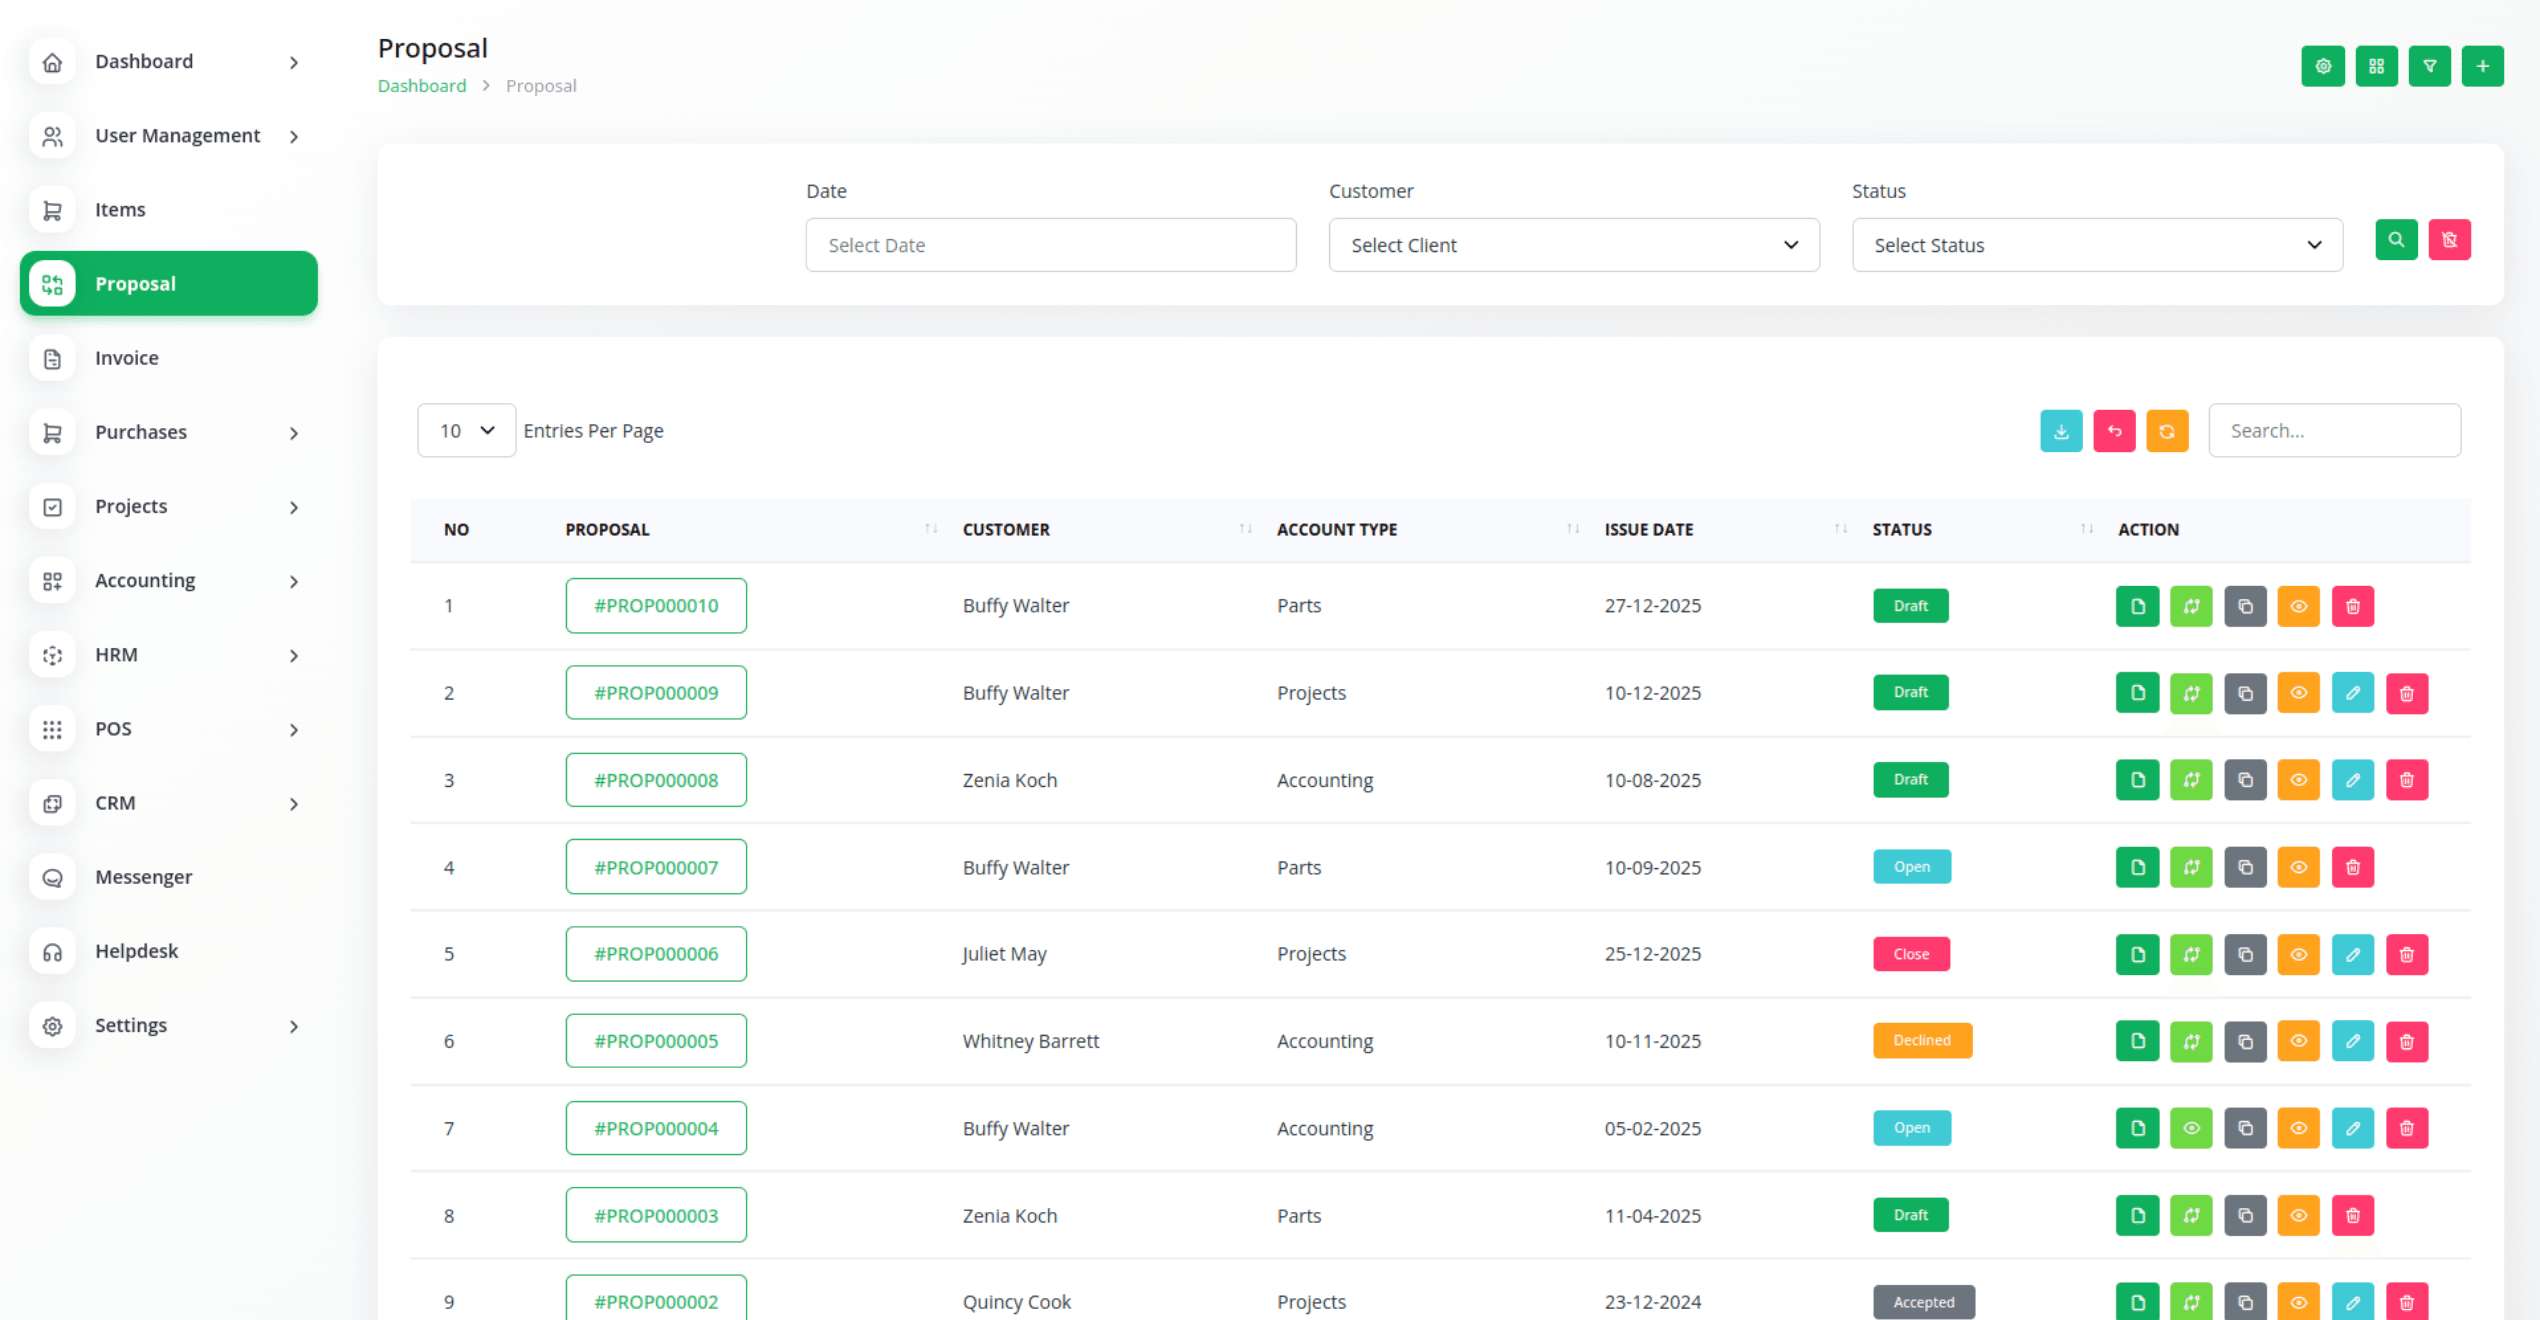Screen dimensions: 2540x1320
Task: Open the #PROP000007 proposal link
Action: coord(656,867)
